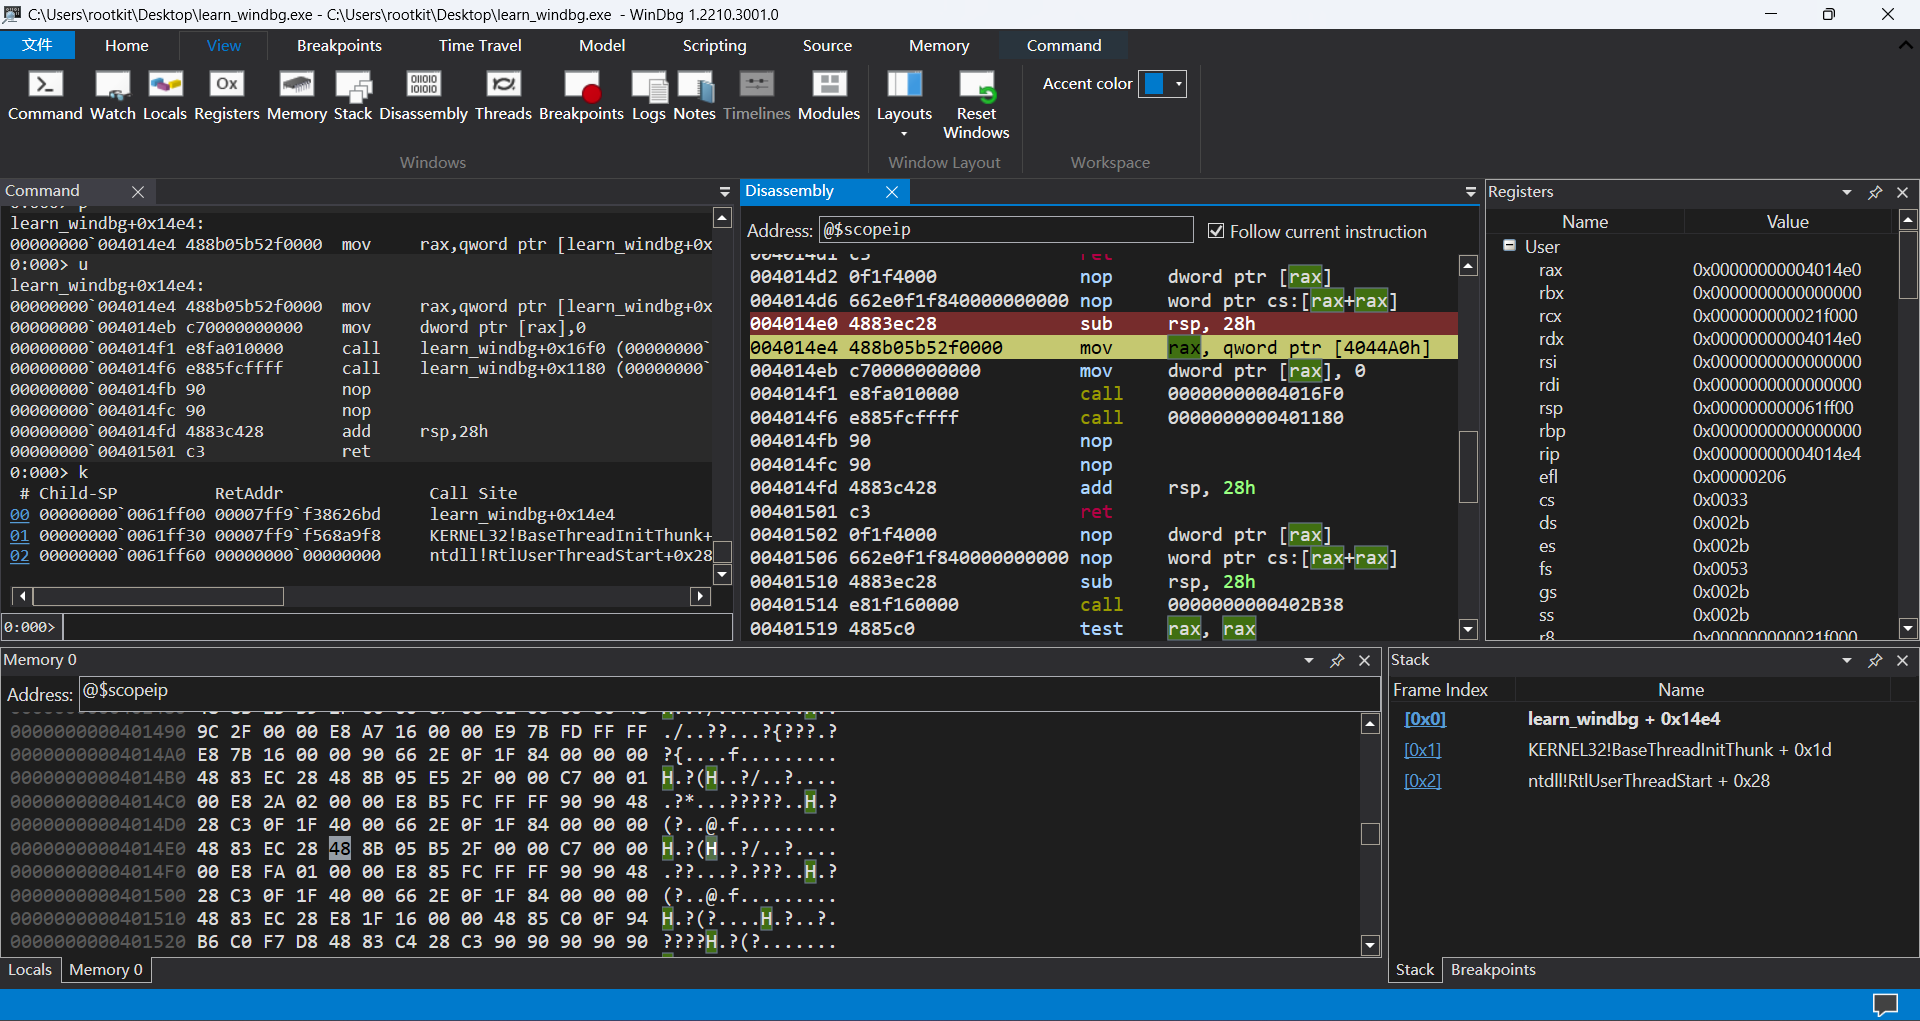Click the Reset Windows button
Viewport: 1920px width, 1021px height.
[976, 105]
